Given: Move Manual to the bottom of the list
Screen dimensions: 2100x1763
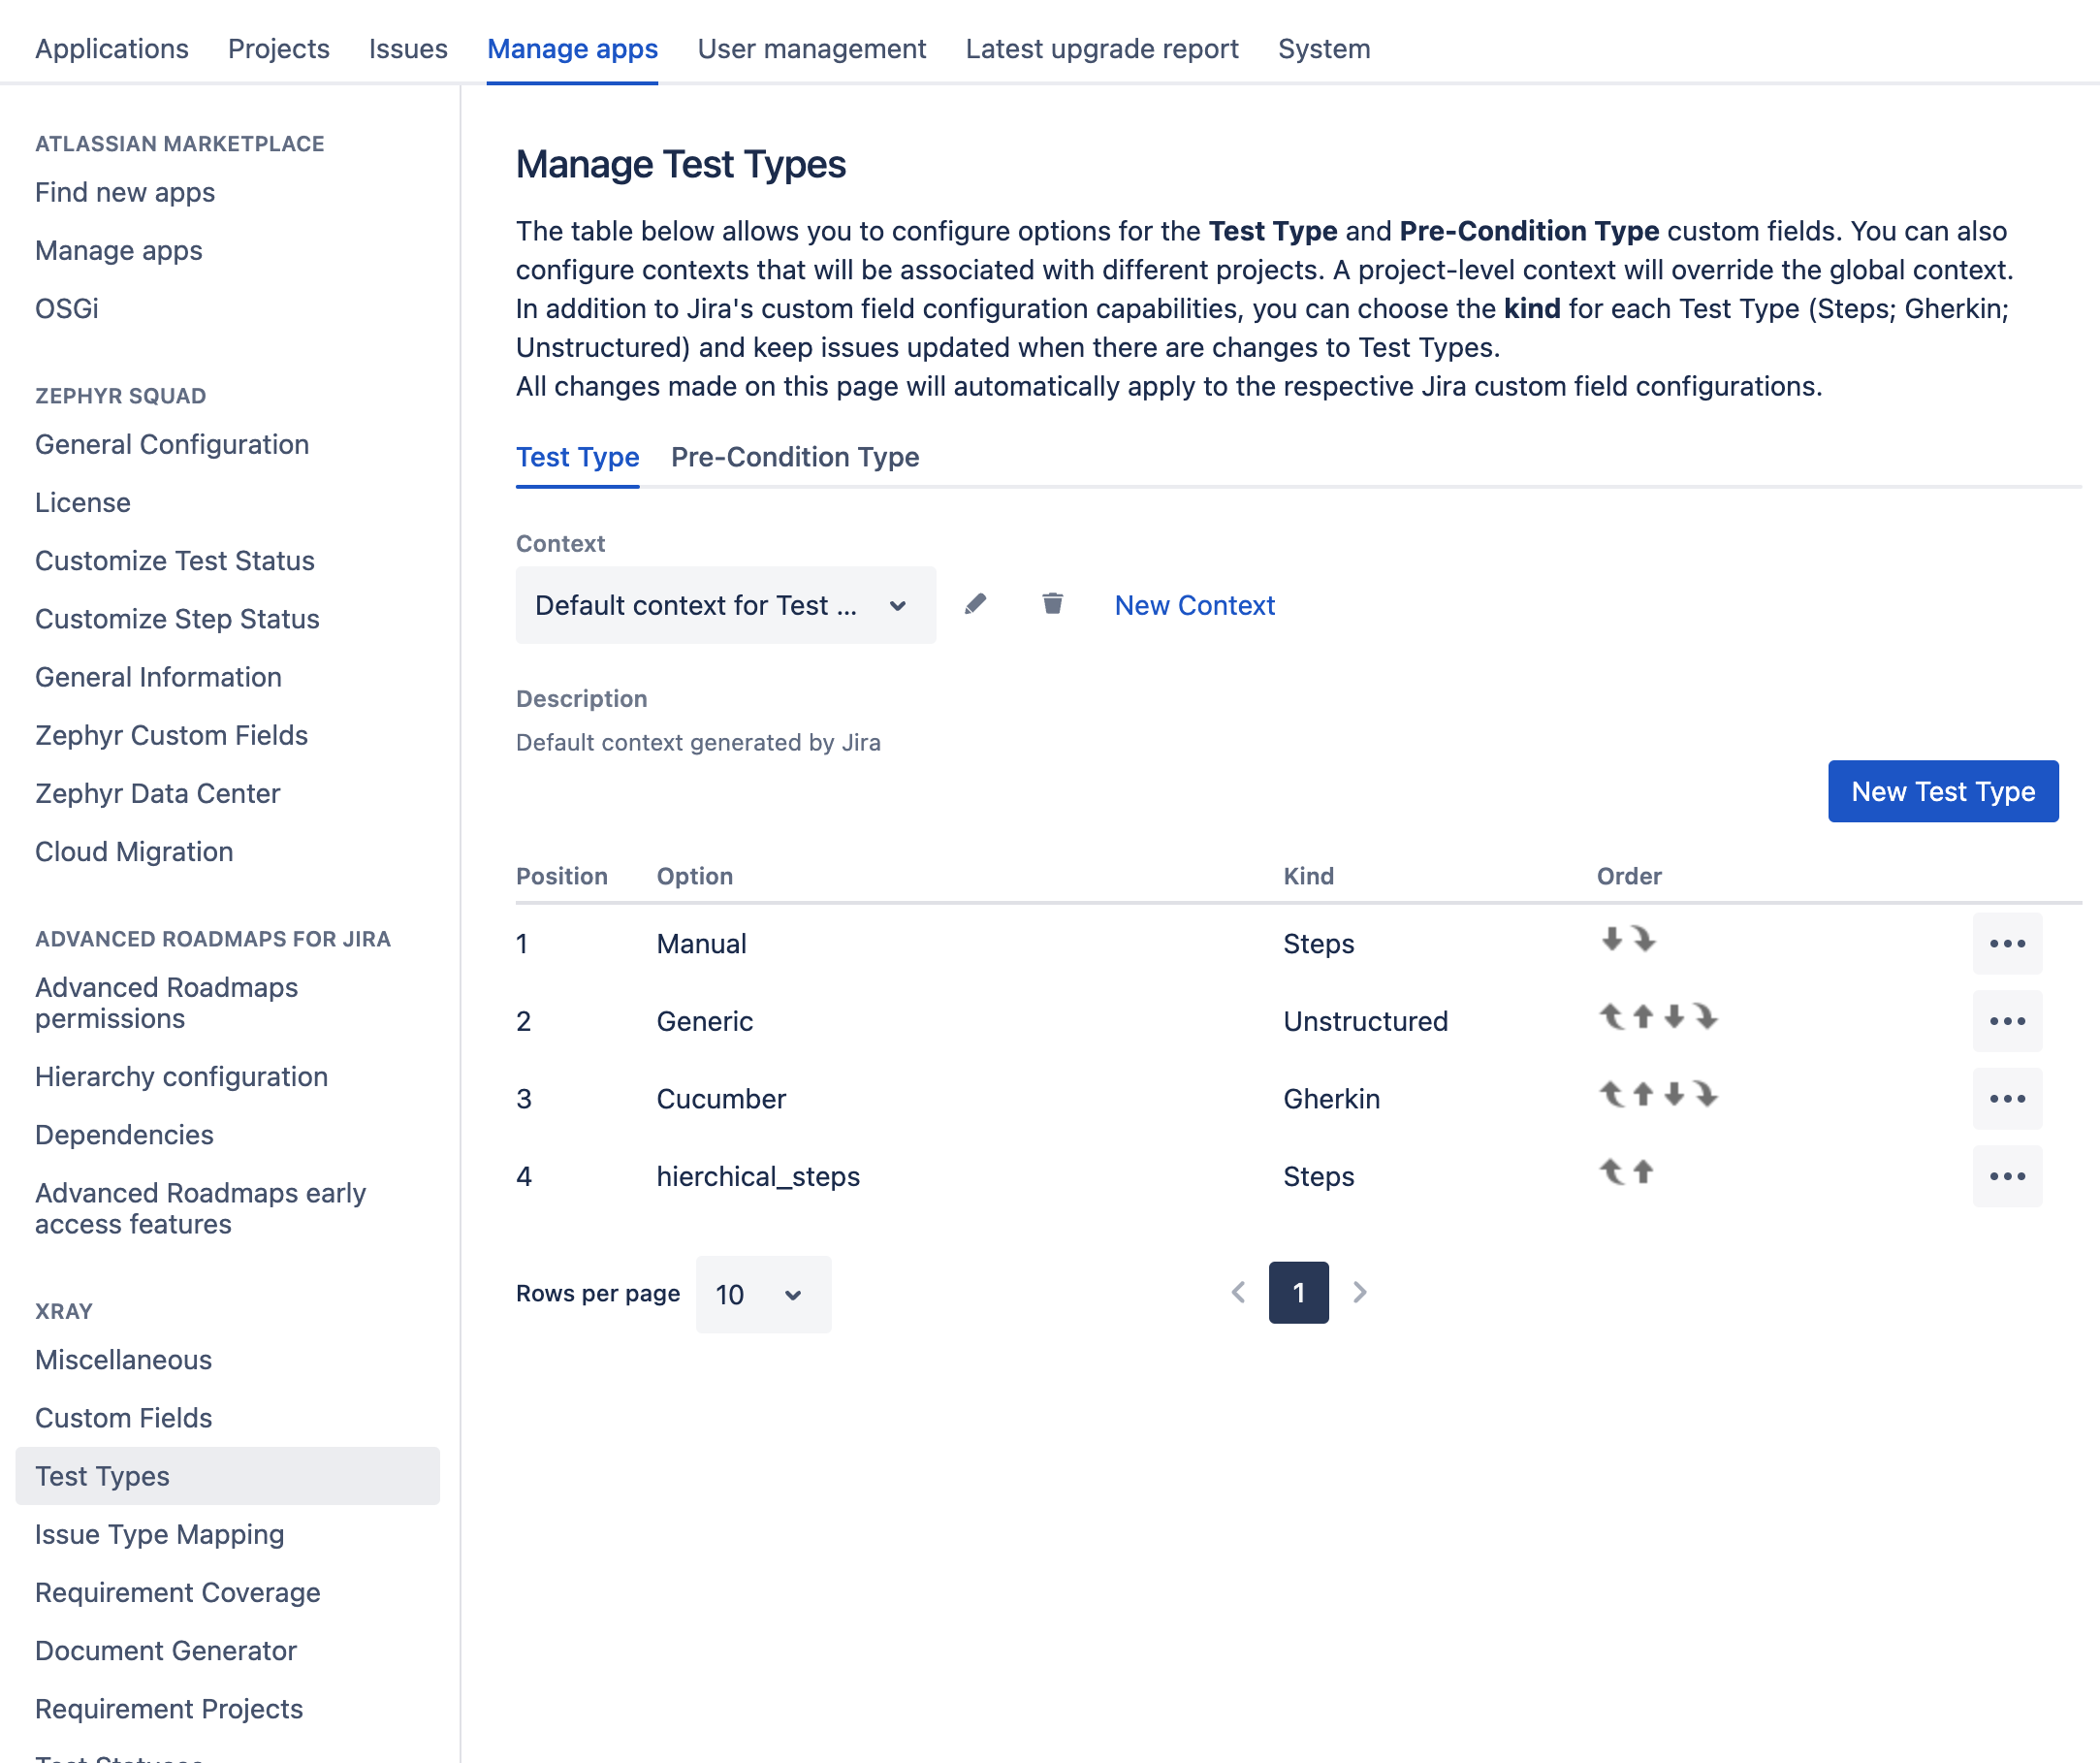Looking at the screenshot, I should (1644, 939).
